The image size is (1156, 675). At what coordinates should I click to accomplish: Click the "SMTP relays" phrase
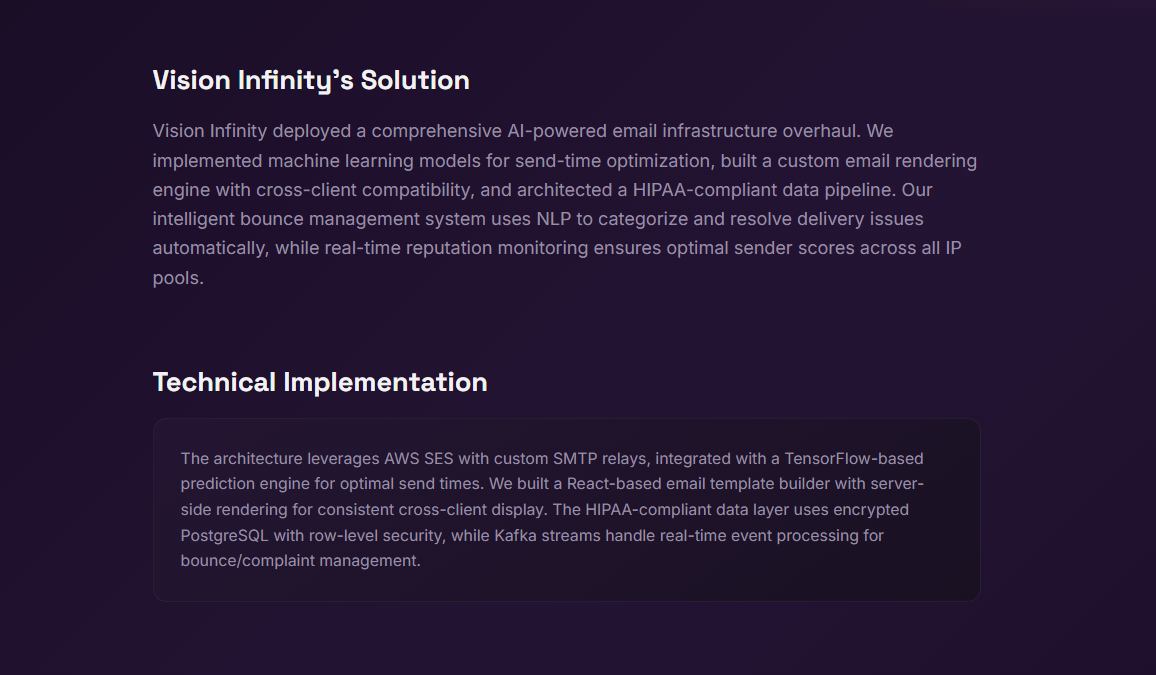pyautogui.click(x=599, y=459)
